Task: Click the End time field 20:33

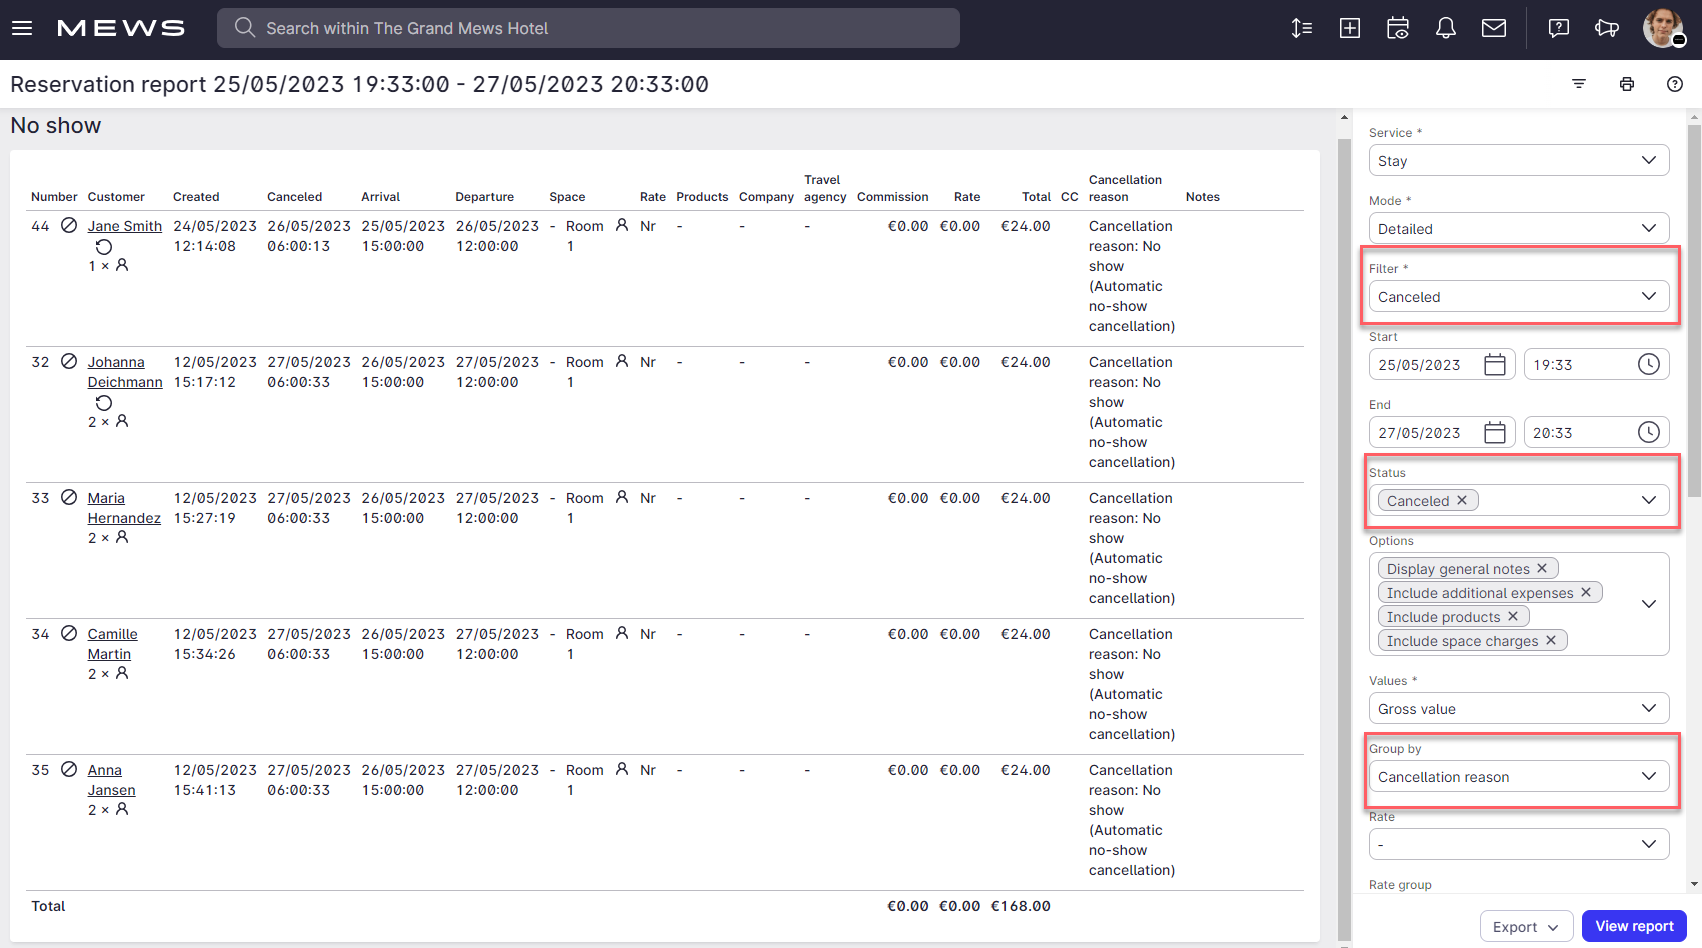Action: pyautogui.click(x=1597, y=432)
